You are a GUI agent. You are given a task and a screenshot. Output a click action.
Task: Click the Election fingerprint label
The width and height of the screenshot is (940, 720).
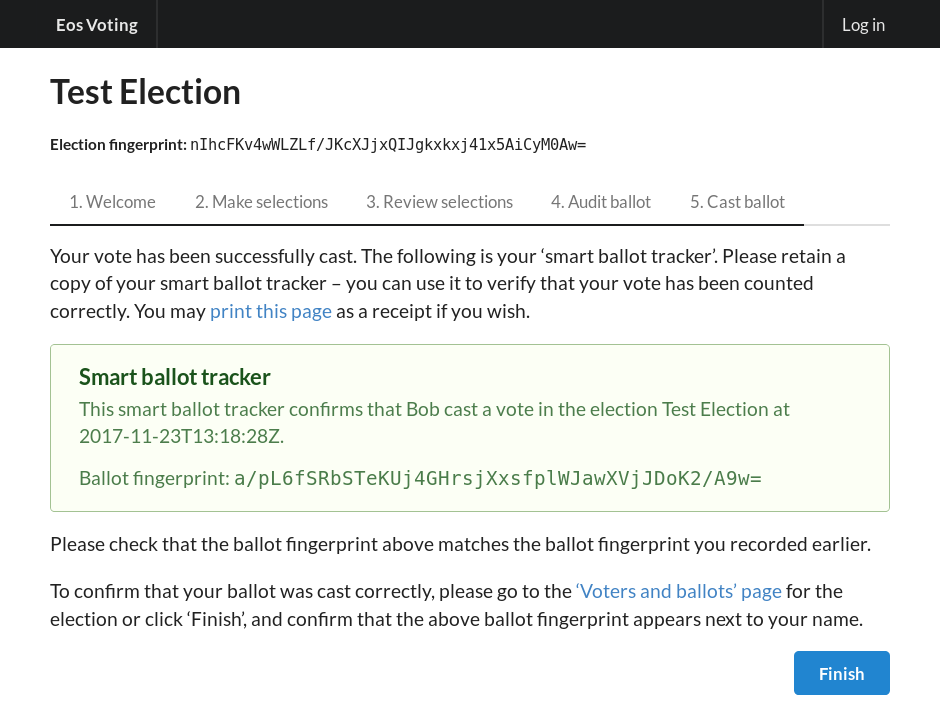pyautogui.click(x=119, y=145)
